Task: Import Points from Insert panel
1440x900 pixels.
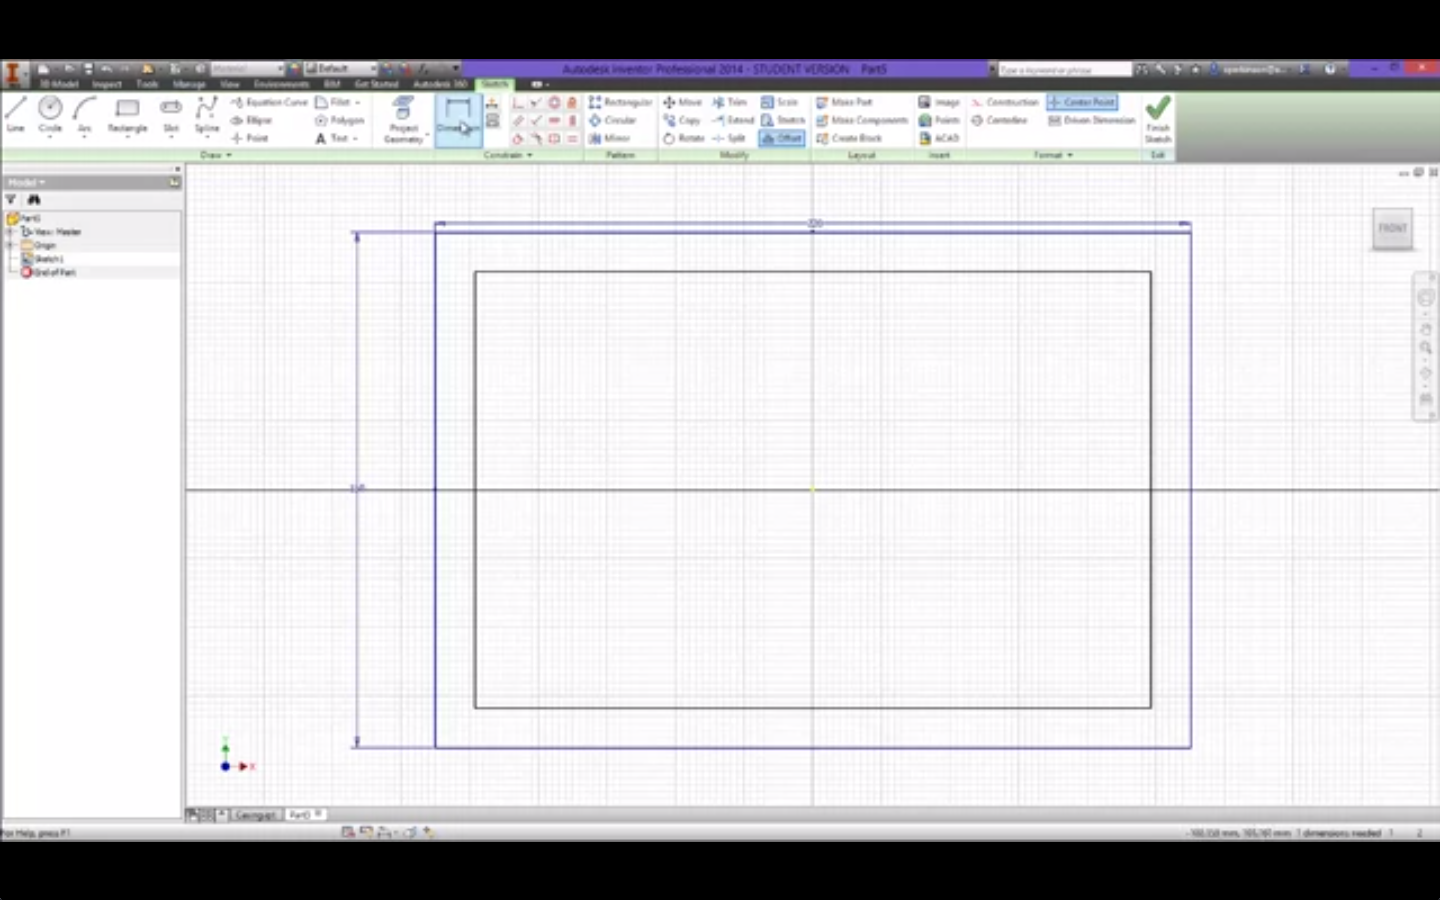Action: 939,120
